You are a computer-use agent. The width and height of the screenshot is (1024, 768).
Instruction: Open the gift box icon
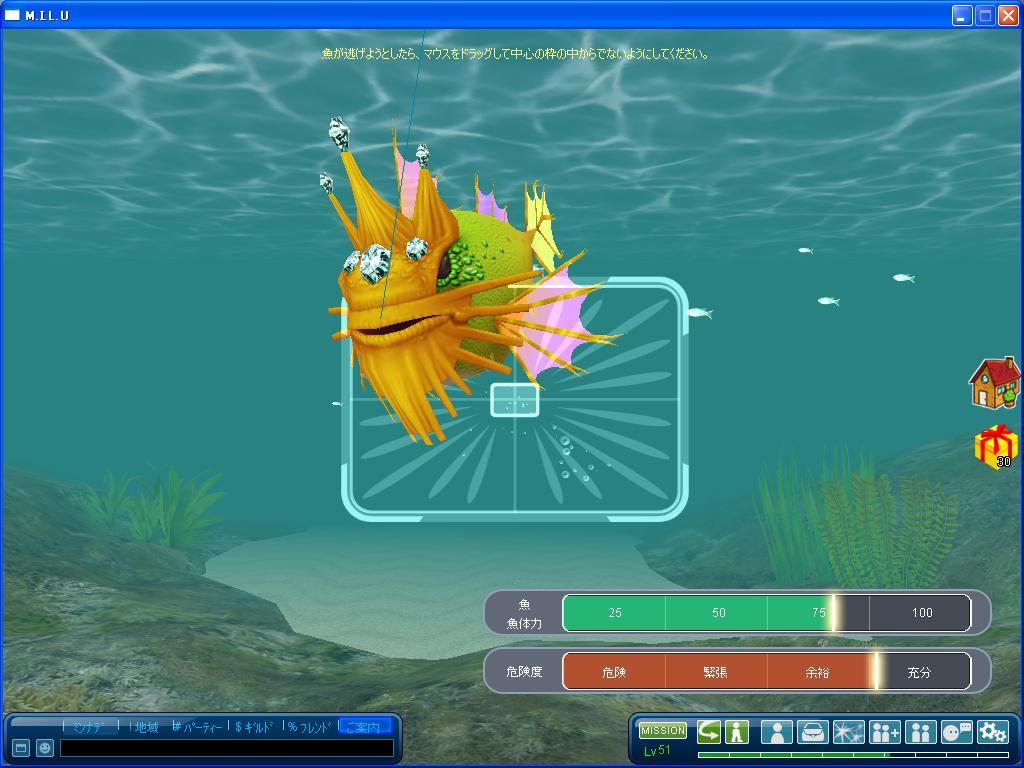point(996,446)
